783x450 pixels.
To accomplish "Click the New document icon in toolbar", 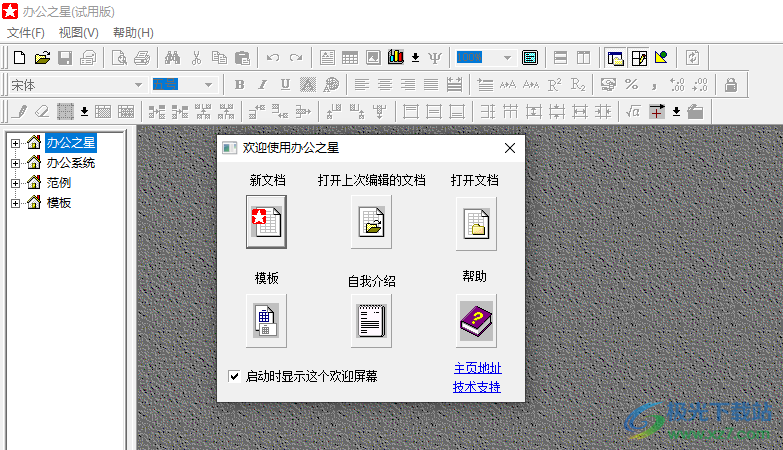I will click(19, 58).
